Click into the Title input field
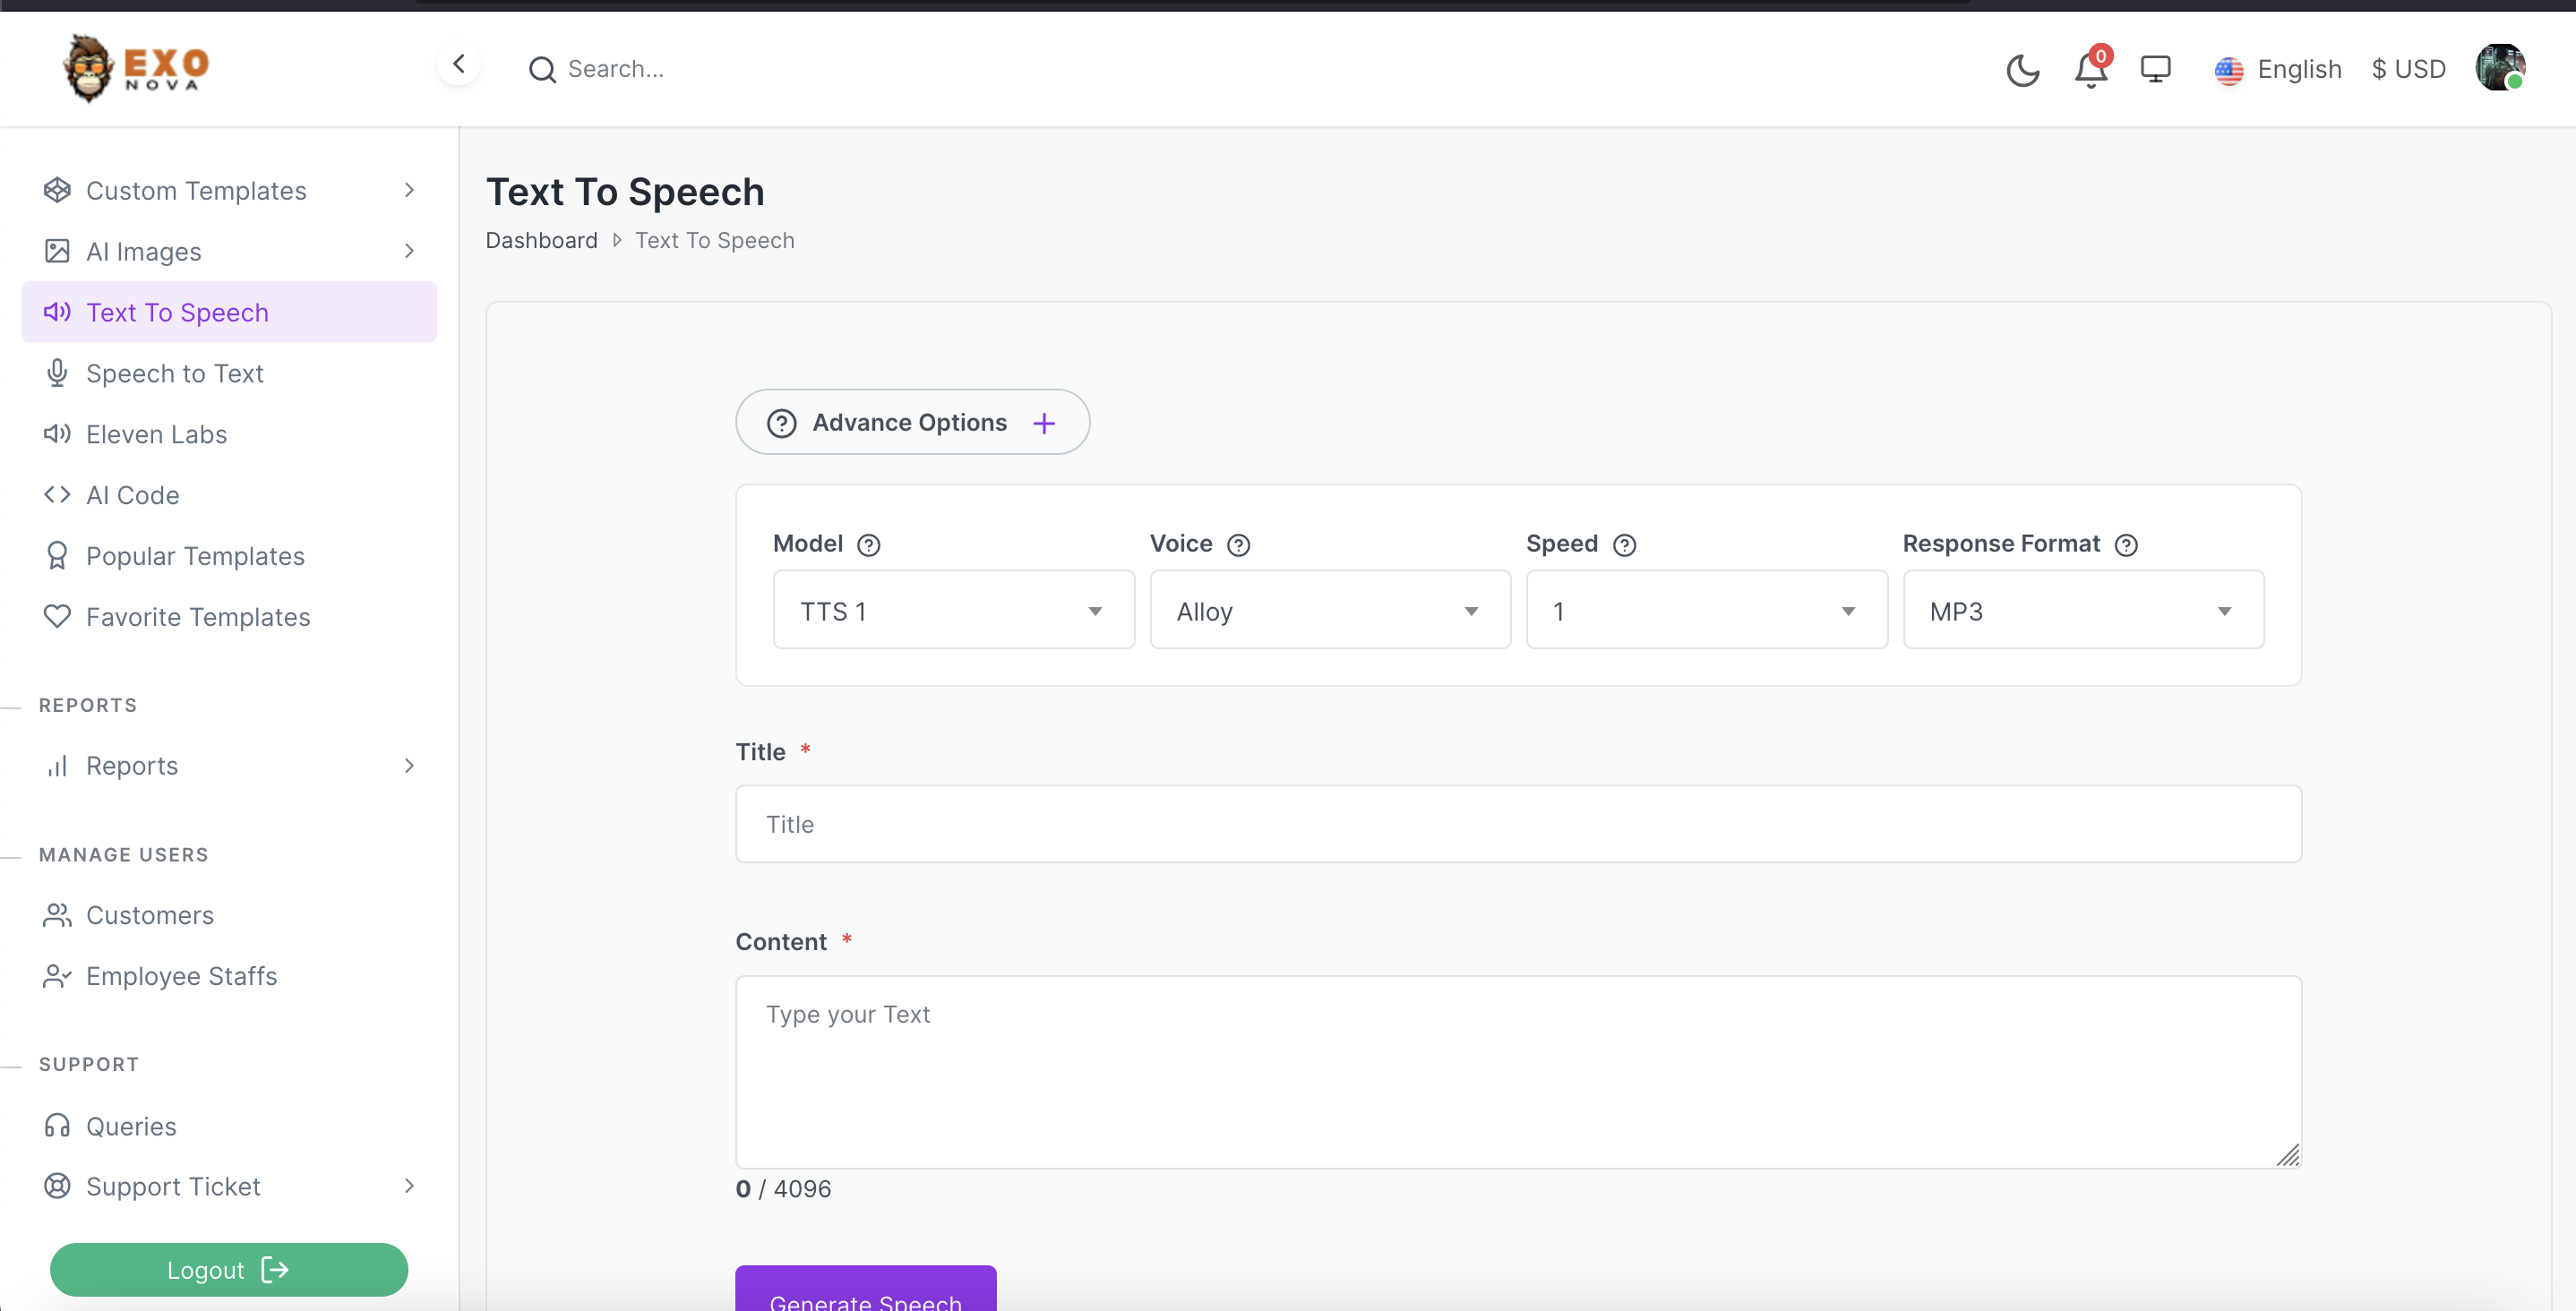Image resolution: width=2576 pixels, height=1311 pixels. point(1517,824)
